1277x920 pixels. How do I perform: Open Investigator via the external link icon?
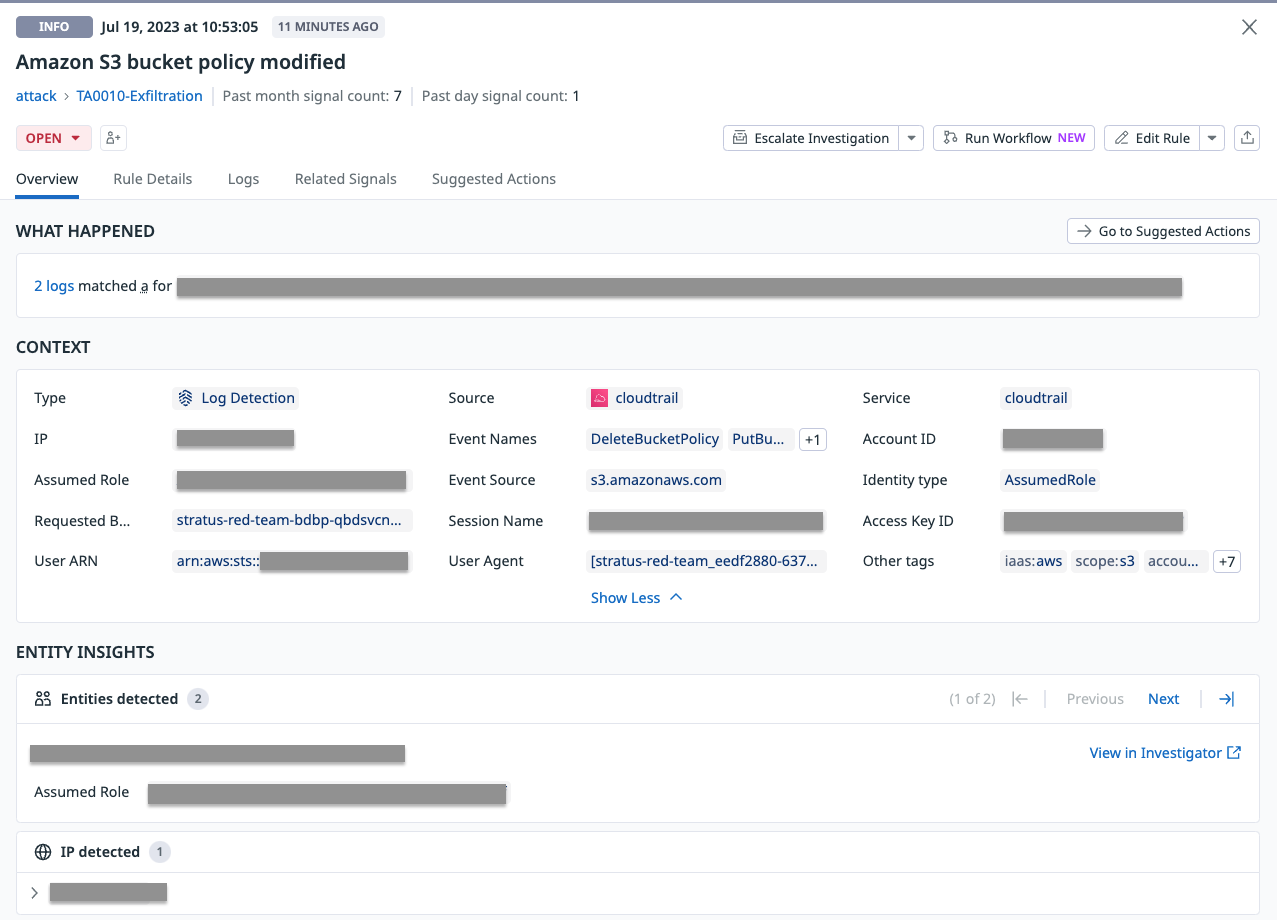pos(1234,752)
